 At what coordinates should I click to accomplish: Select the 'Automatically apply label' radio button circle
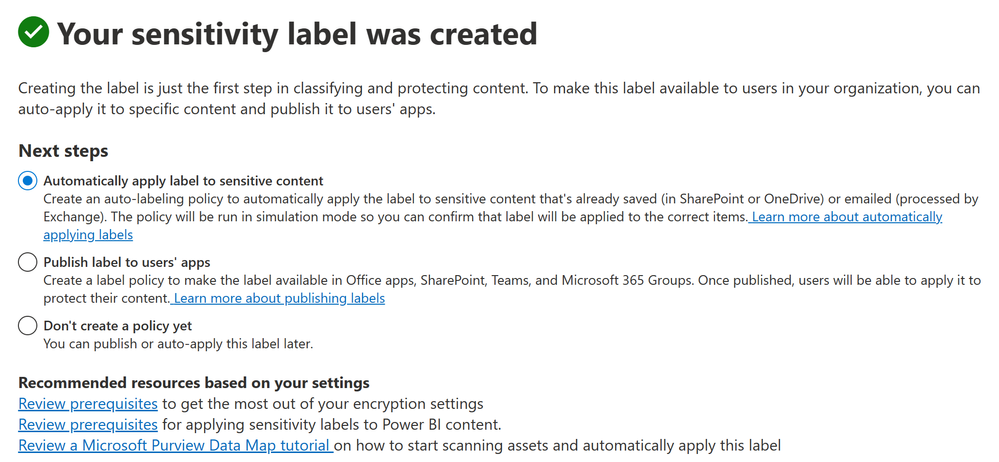pyautogui.click(x=27, y=180)
